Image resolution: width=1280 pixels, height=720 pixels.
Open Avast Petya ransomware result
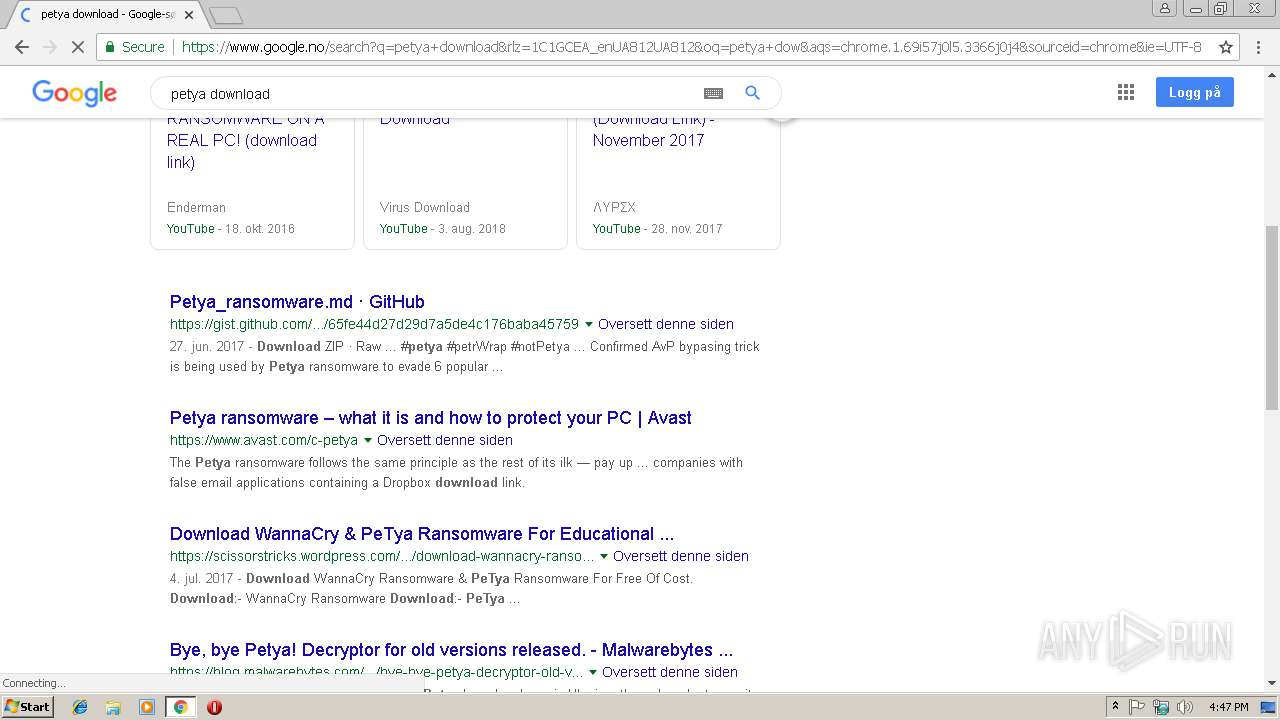click(x=430, y=418)
